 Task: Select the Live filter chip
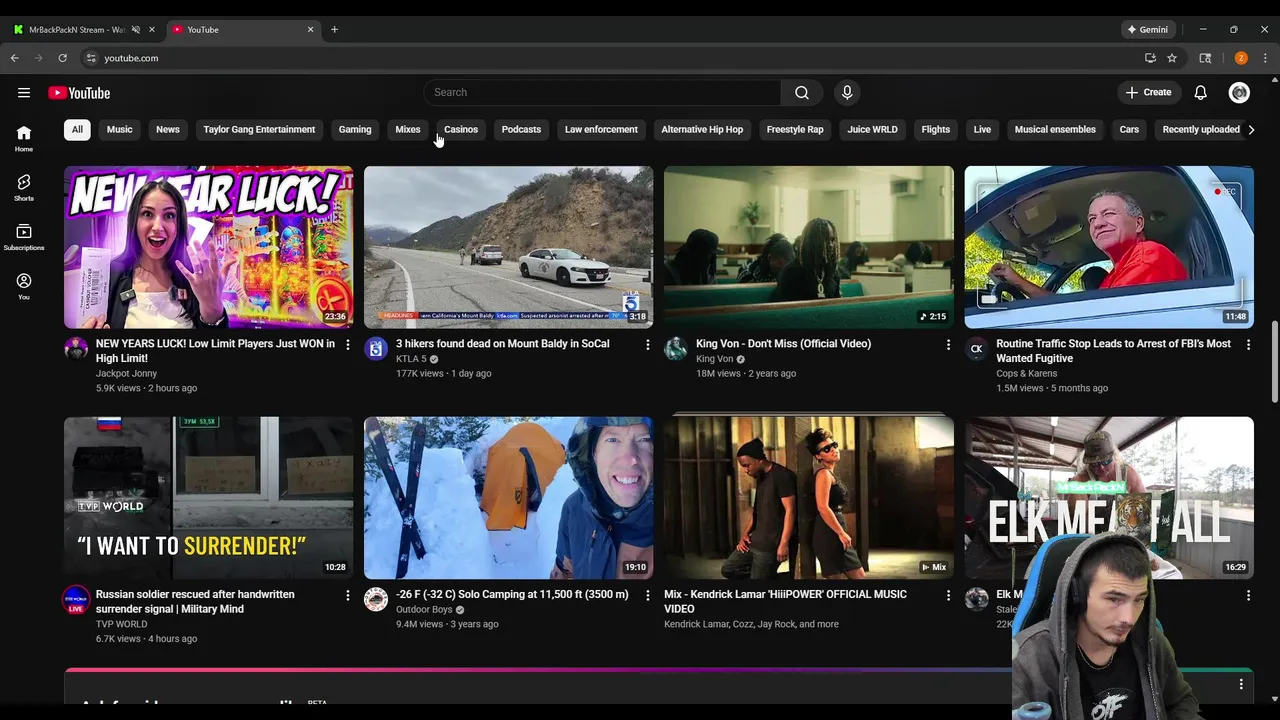(982, 129)
